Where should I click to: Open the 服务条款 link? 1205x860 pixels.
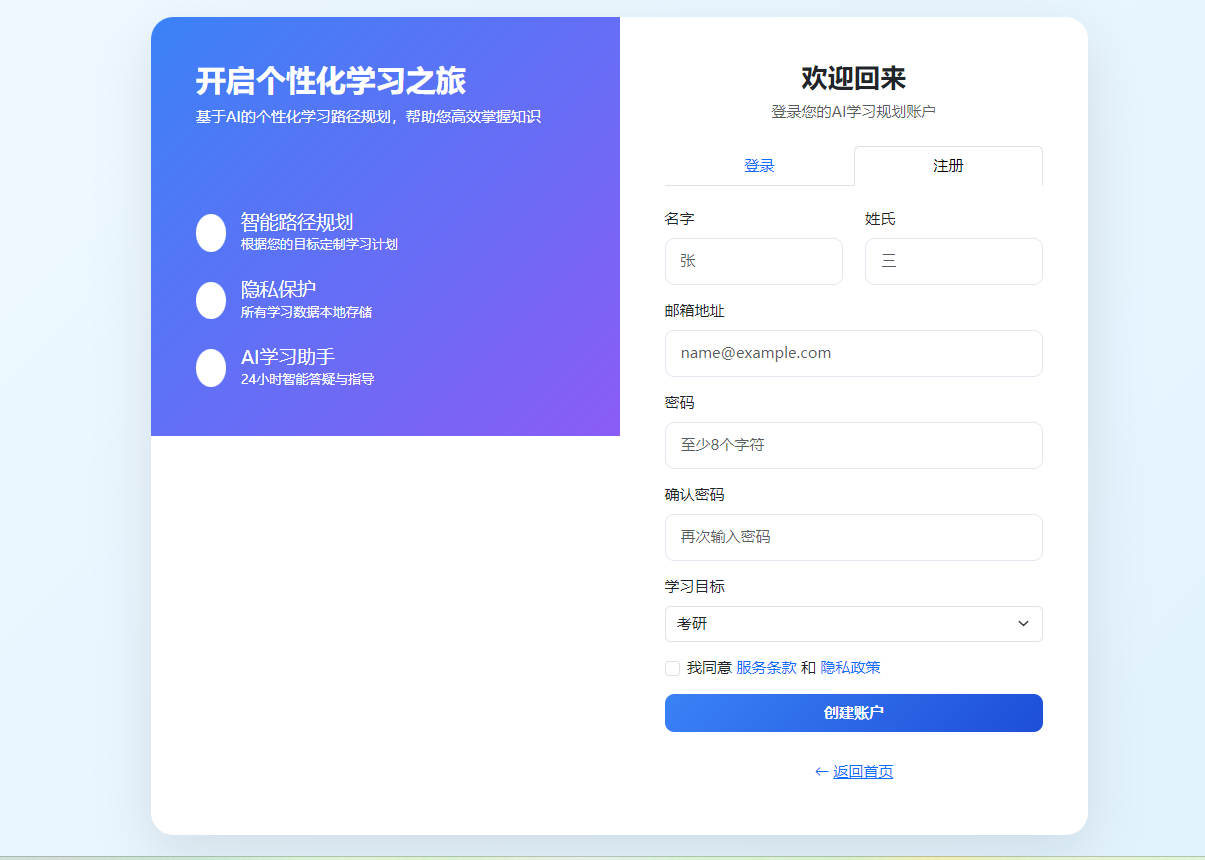pos(764,667)
